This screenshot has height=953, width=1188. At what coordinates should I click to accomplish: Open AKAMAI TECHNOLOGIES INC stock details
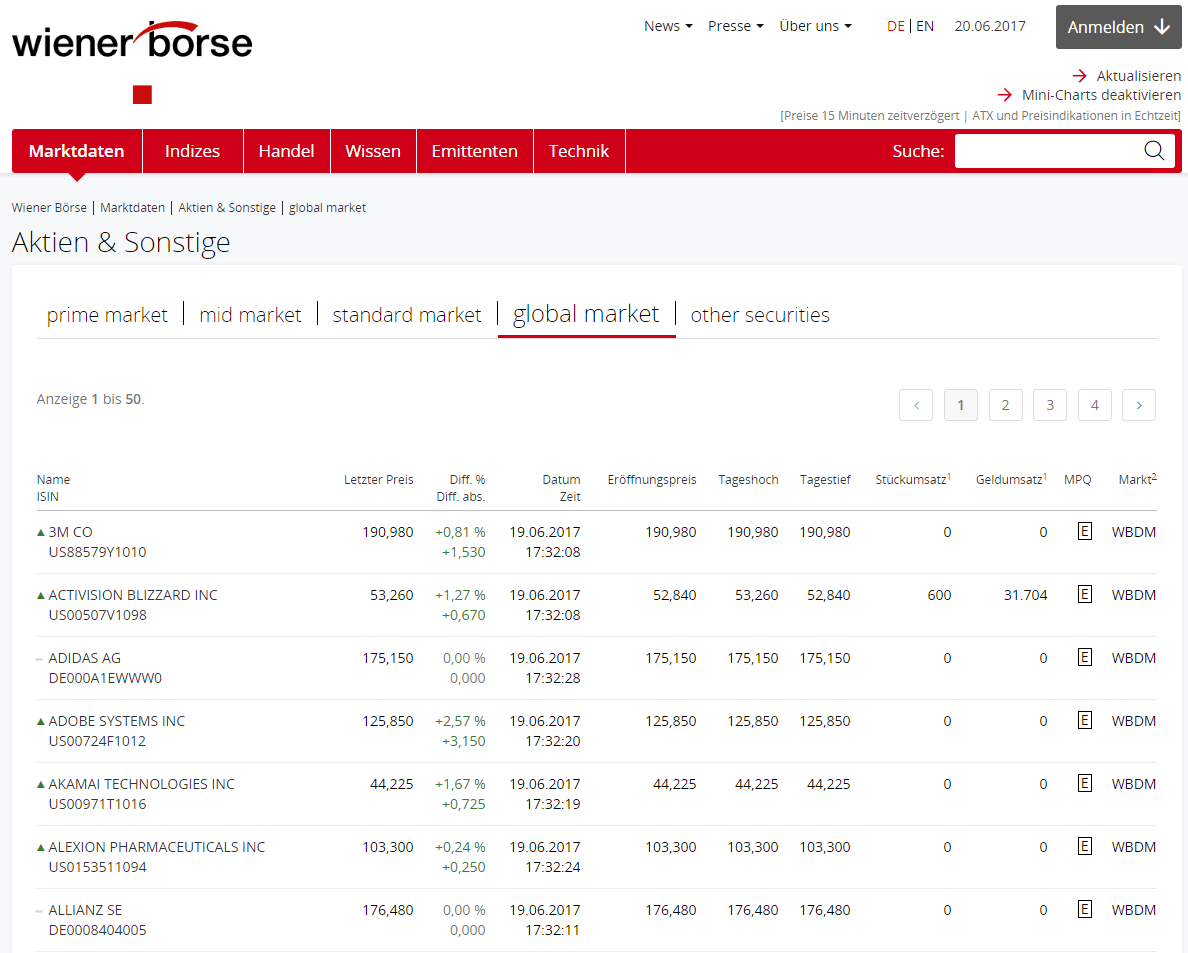(142, 783)
